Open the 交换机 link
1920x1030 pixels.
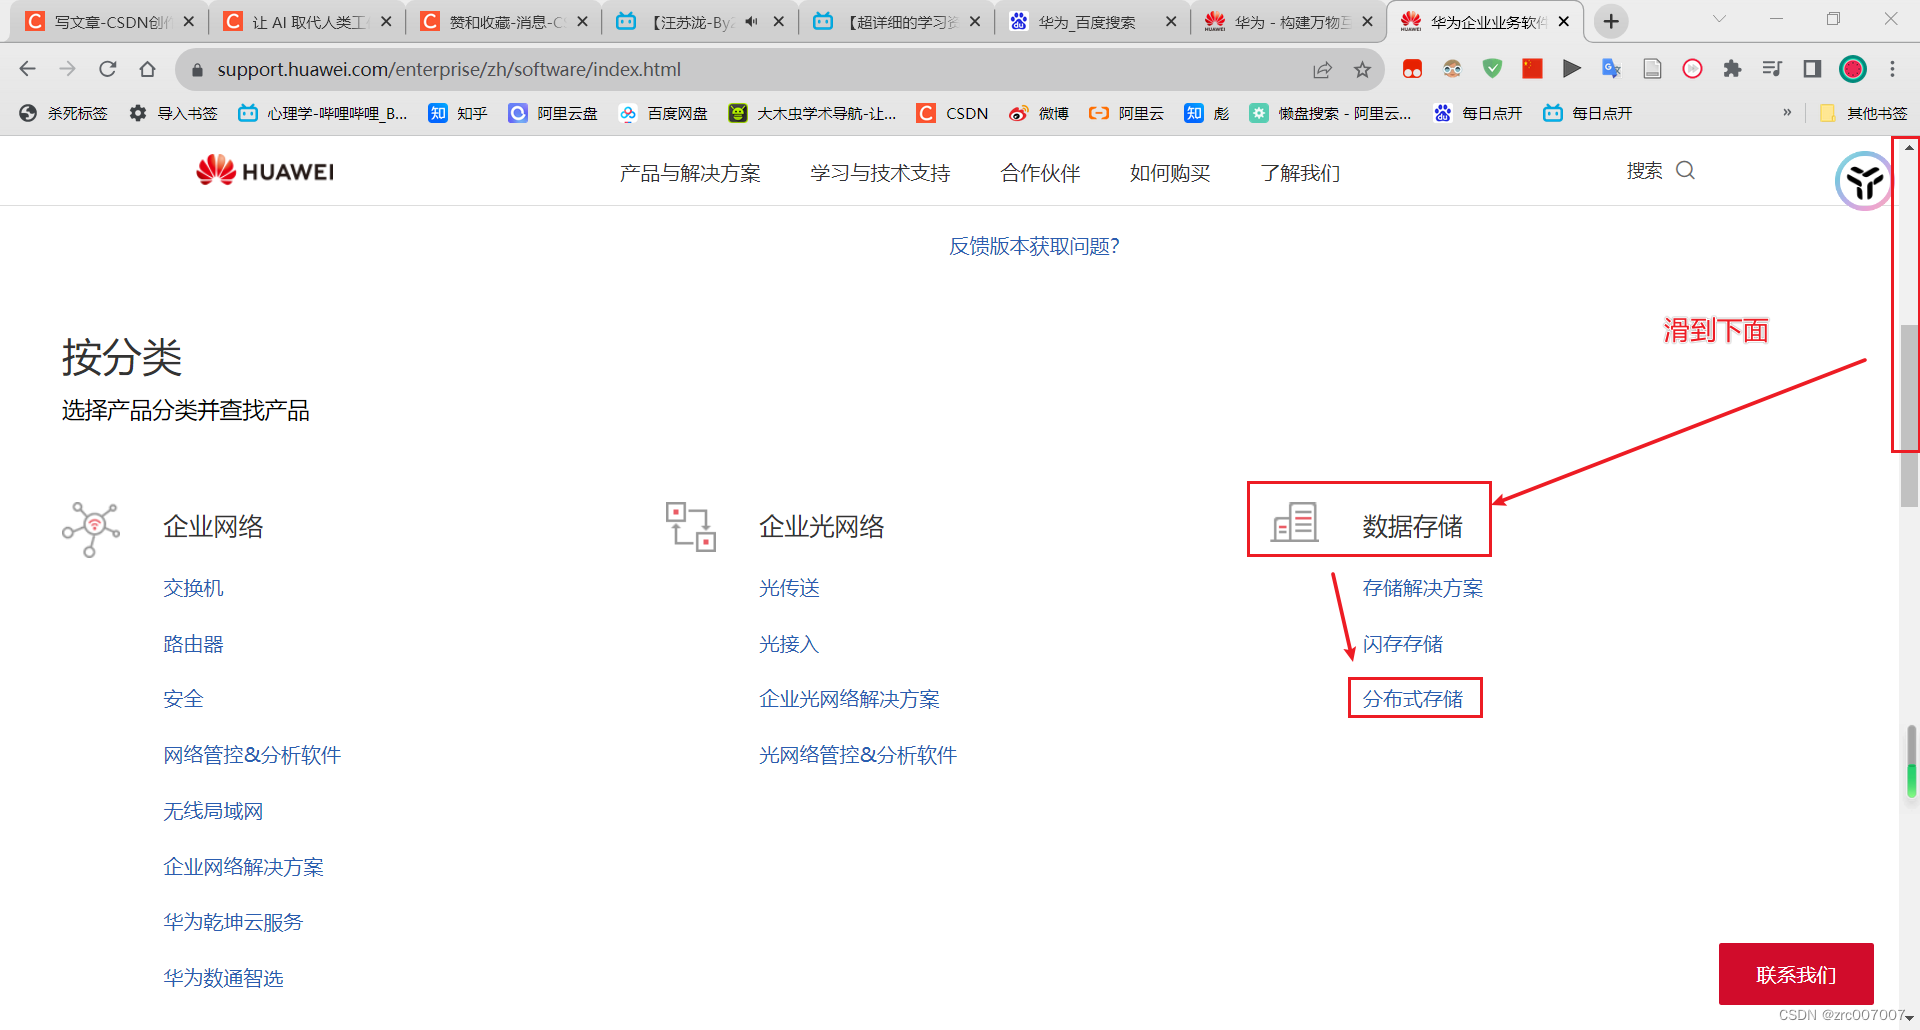pos(193,588)
